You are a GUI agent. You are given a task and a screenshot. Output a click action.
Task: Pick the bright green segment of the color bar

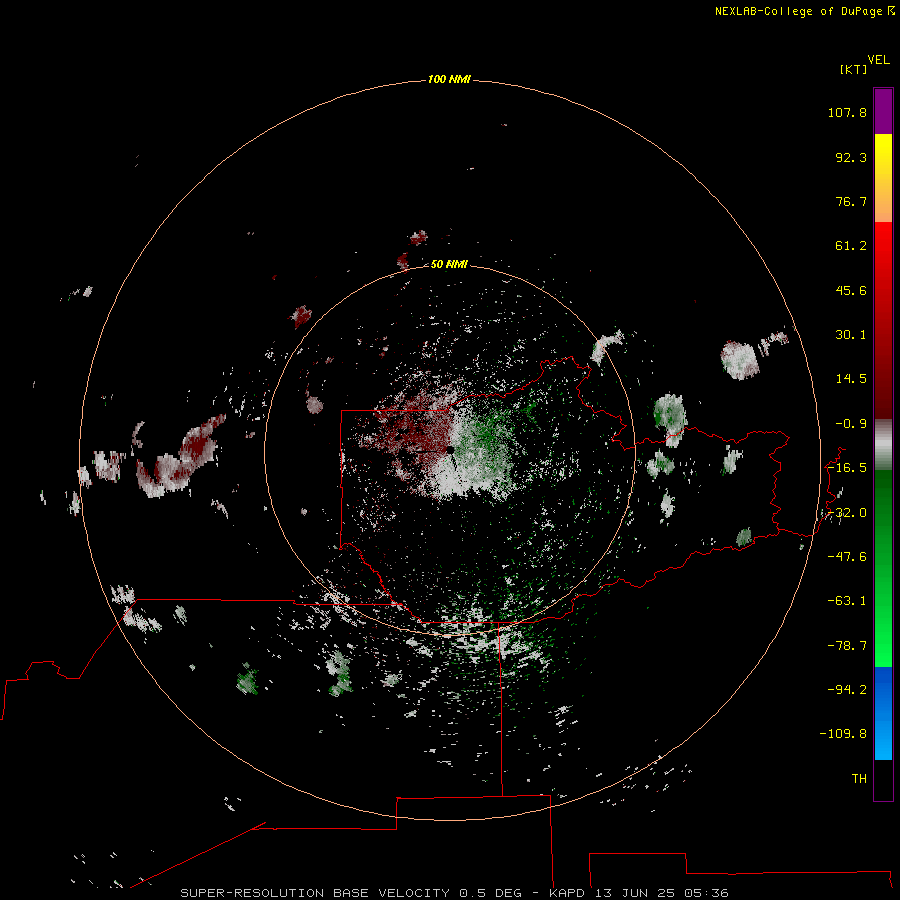(883, 568)
